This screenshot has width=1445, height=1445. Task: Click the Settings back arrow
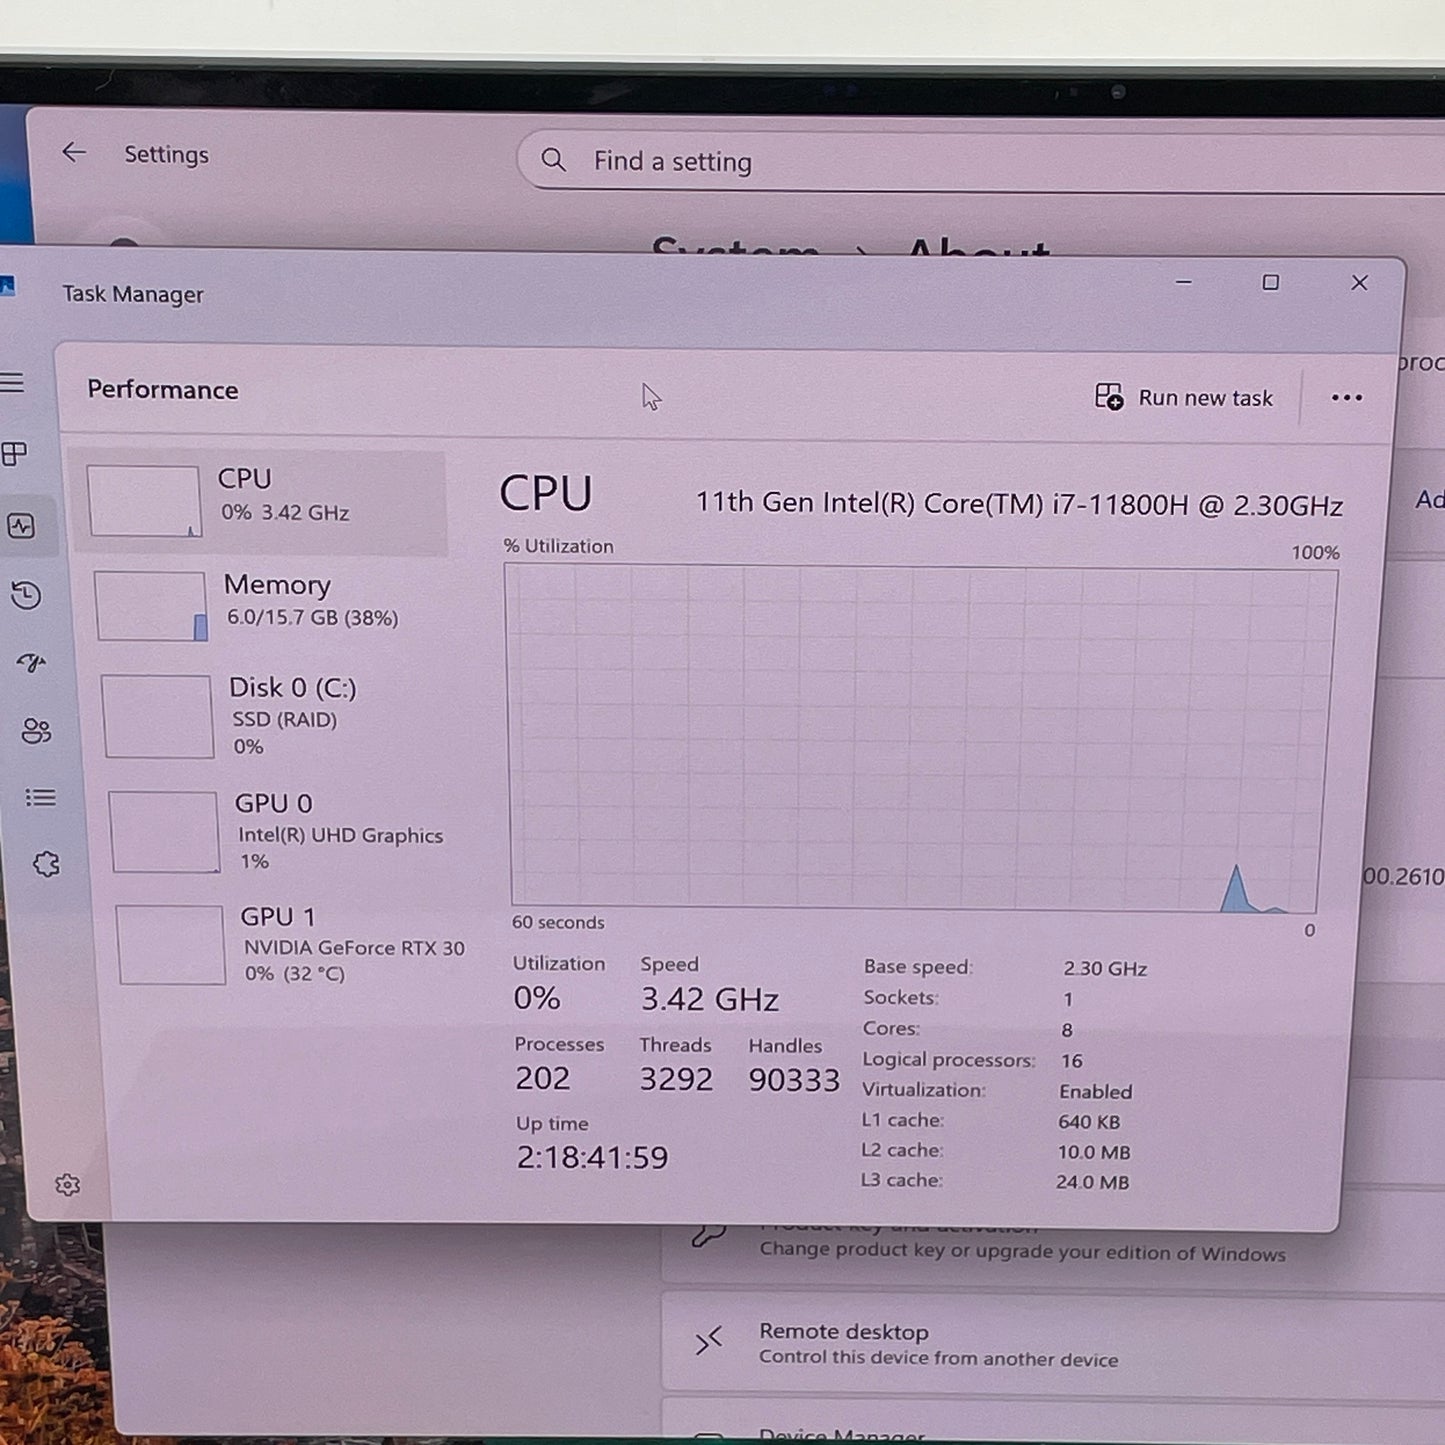[74, 151]
